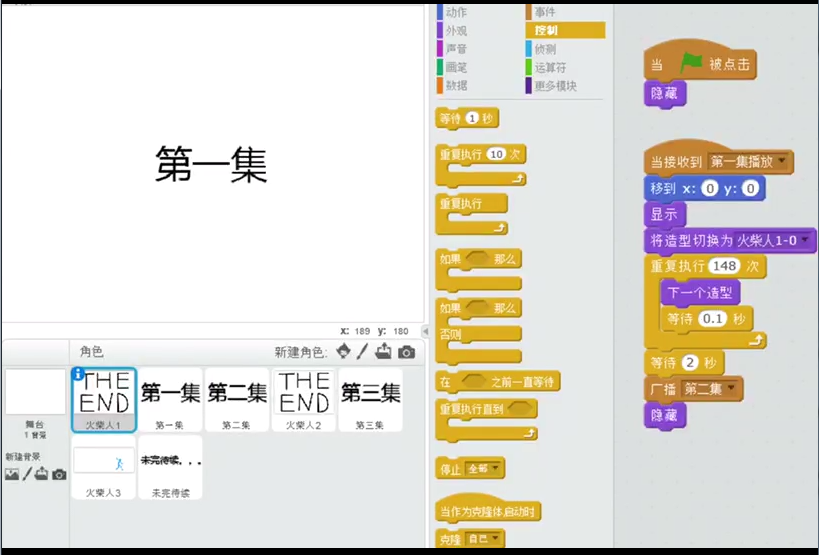
Task: Paint a new sprite with brush icon
Action: point(362,351)
